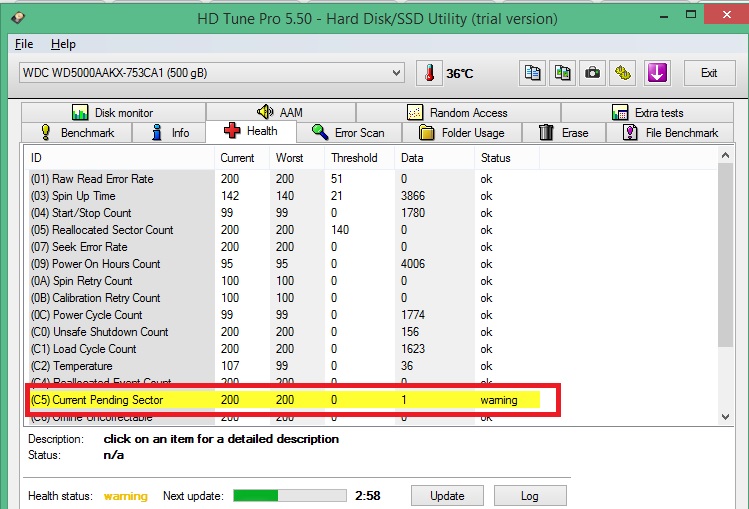Switch to the Folder Usage tab
This screenshot has width=749, height=509.
pyautogui.click(x=462, y=132)
